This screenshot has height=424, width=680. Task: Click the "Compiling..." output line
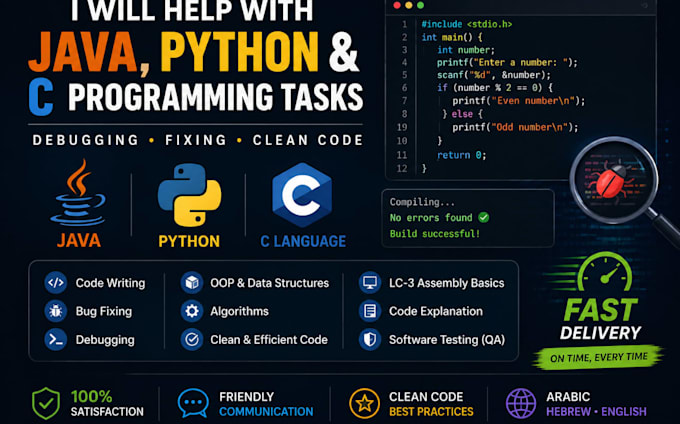pyautogui.click(x=422, y=202)
